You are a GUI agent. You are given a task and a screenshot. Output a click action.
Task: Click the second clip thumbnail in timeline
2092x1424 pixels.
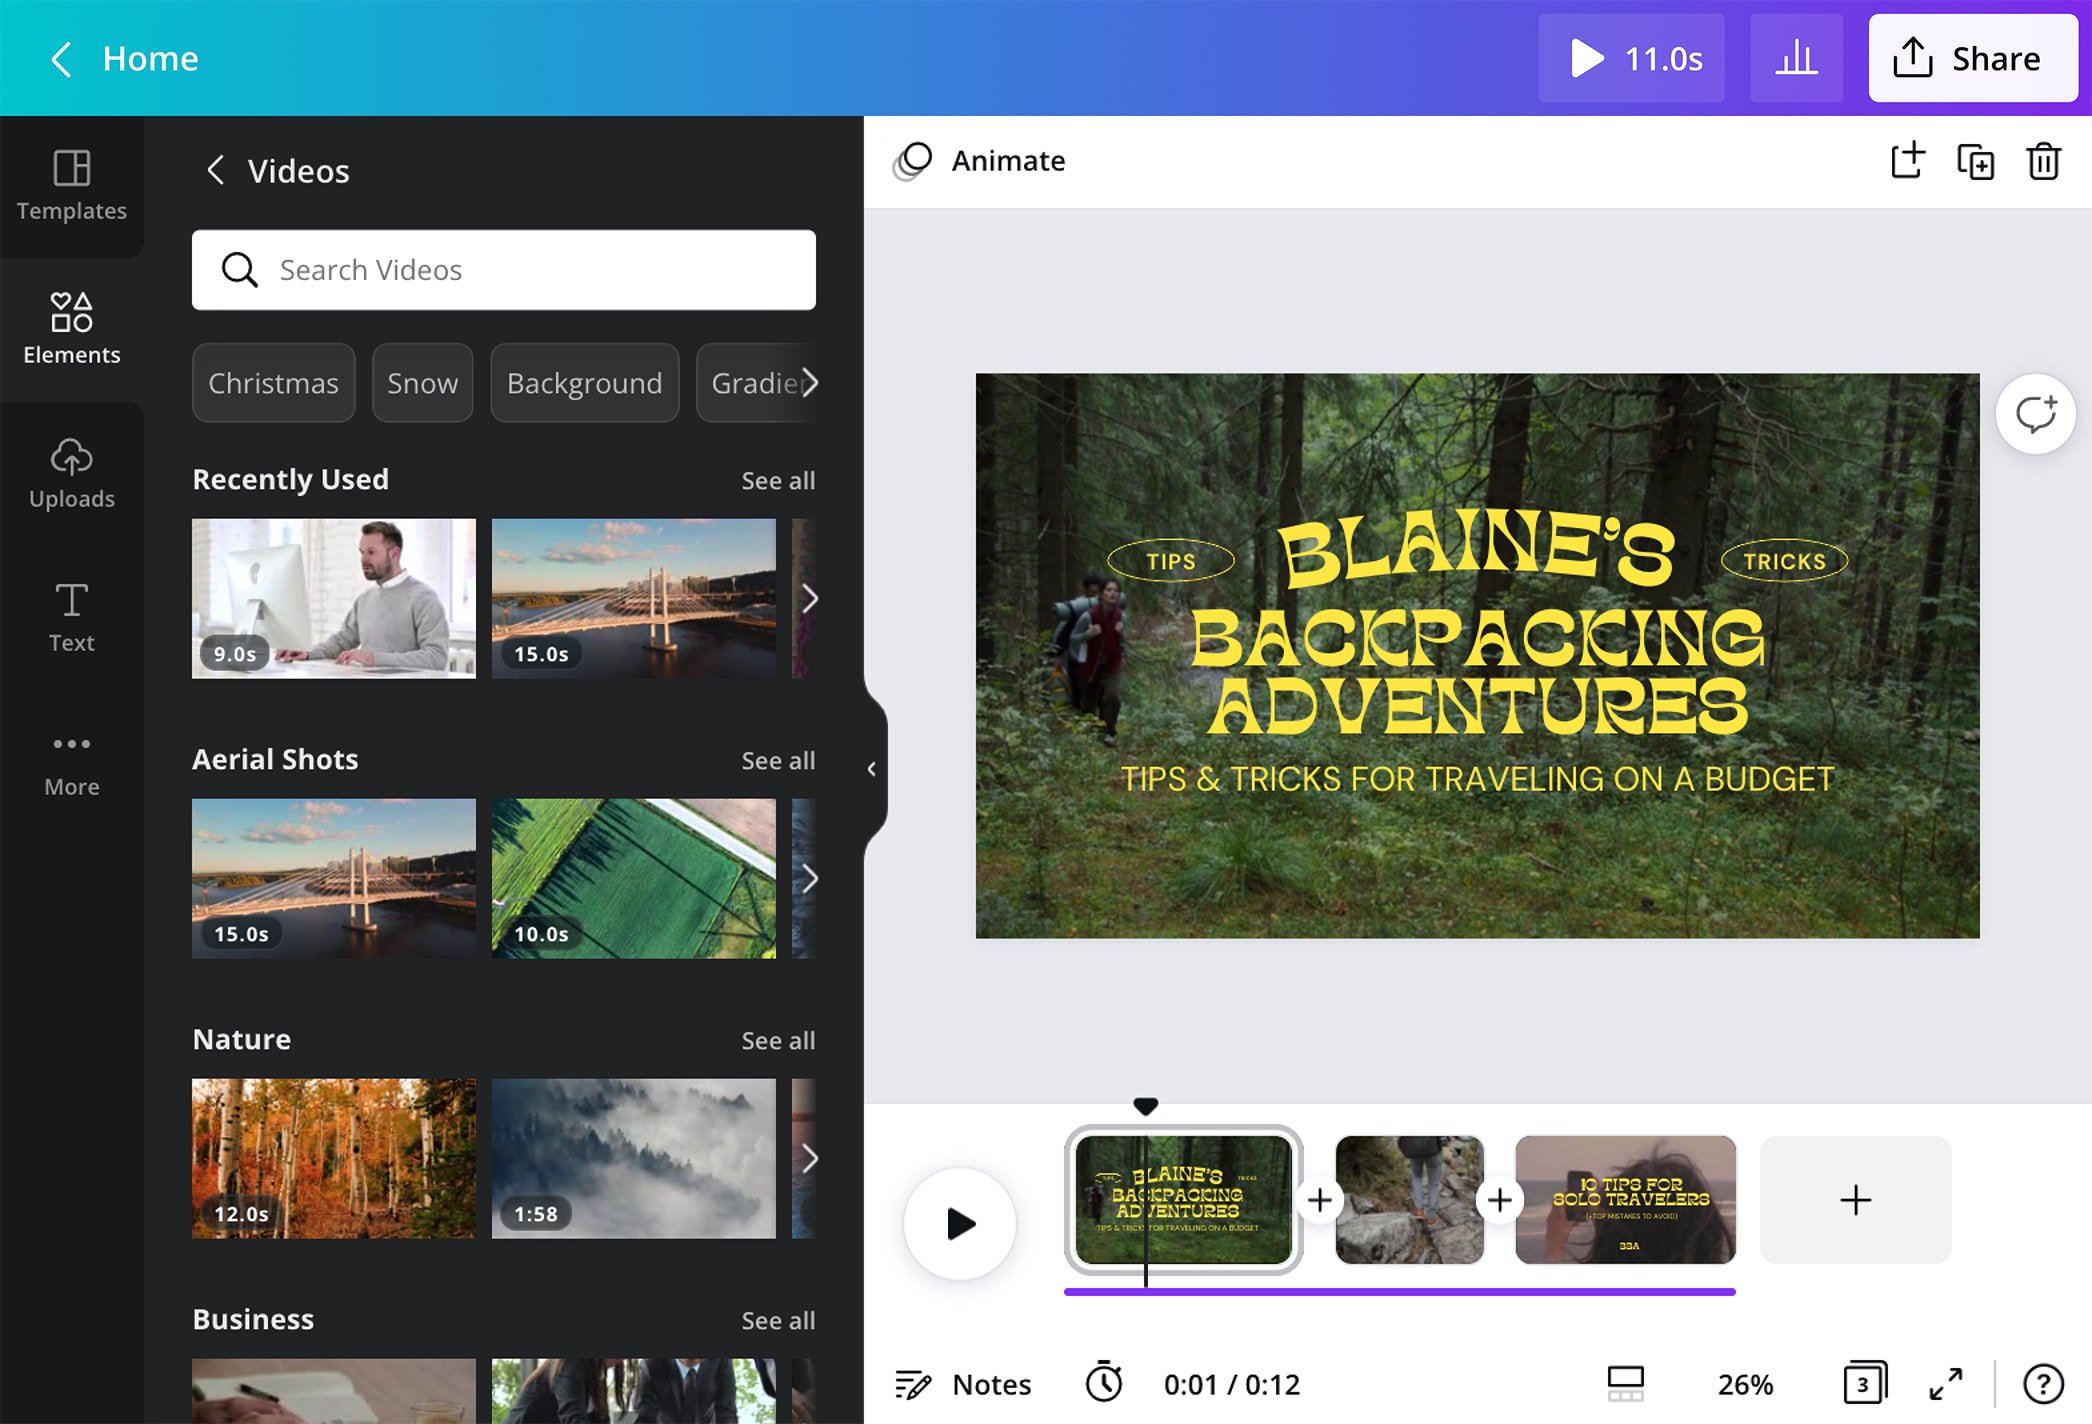pyautogui.click(x=1406, y=1200)
